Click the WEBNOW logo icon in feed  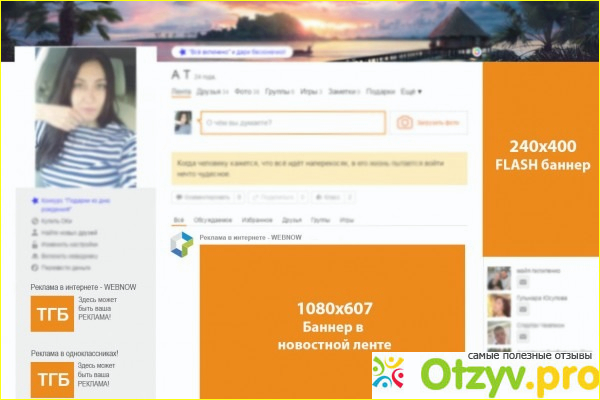pos(181,244)
